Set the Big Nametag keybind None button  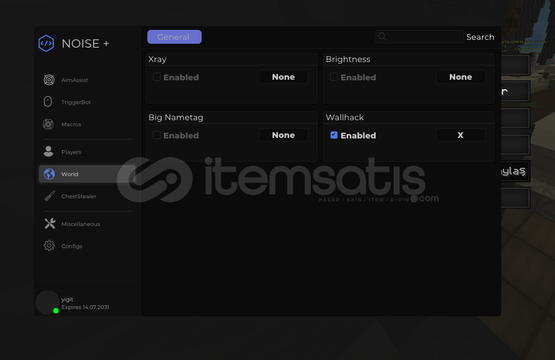[283, 135]
